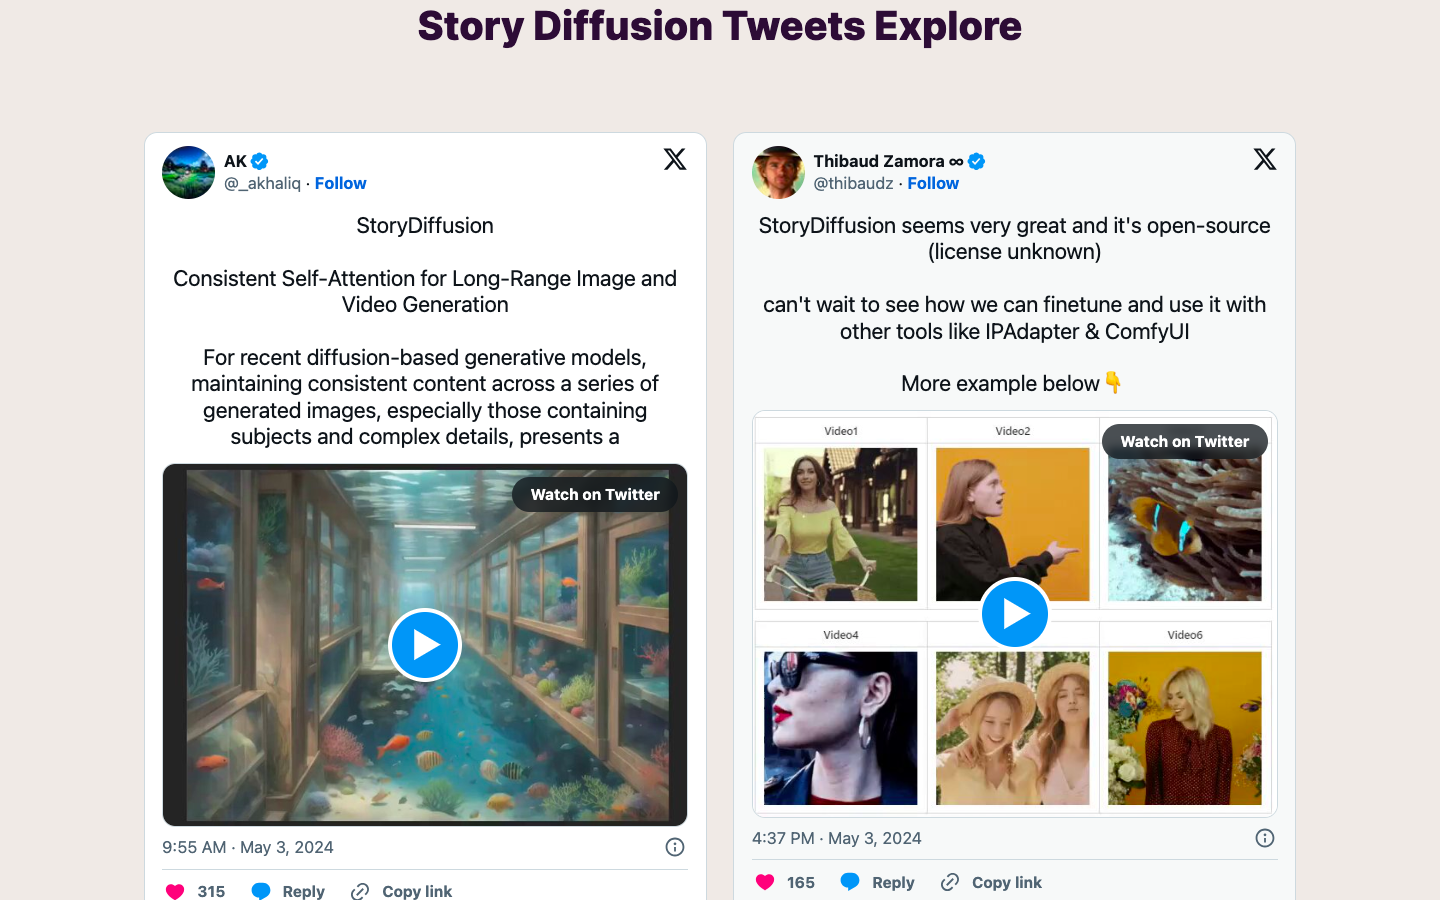Click reply bubble icon on AK's tweet
1440x900 pixels.
pyautogui.click(x=261, y=891)
